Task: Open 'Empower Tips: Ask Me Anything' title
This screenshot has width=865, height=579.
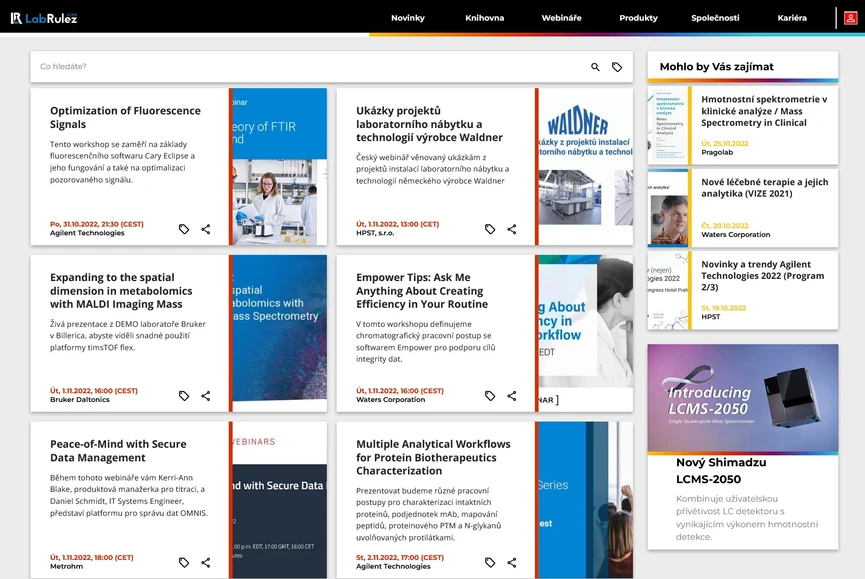Action: pyautogui.click(x=421, y=291)
